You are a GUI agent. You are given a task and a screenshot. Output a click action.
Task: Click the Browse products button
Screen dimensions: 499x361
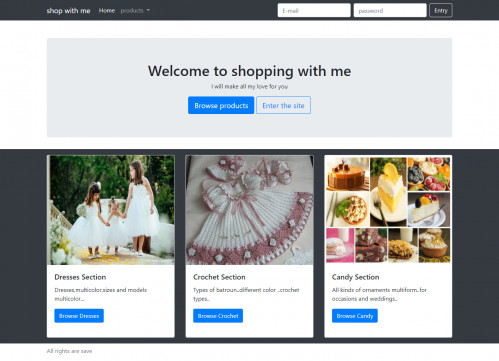pos(221,105)
